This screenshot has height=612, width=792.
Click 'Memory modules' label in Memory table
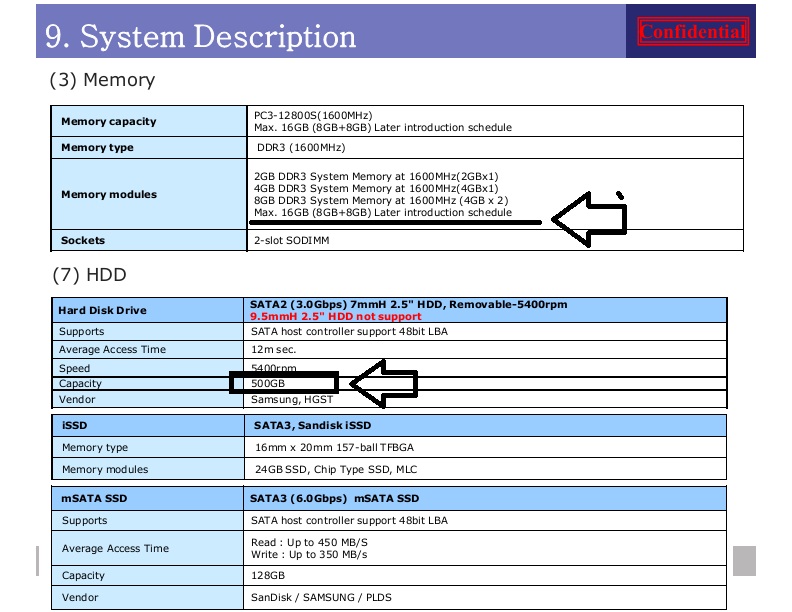click(x=109, y=194)
